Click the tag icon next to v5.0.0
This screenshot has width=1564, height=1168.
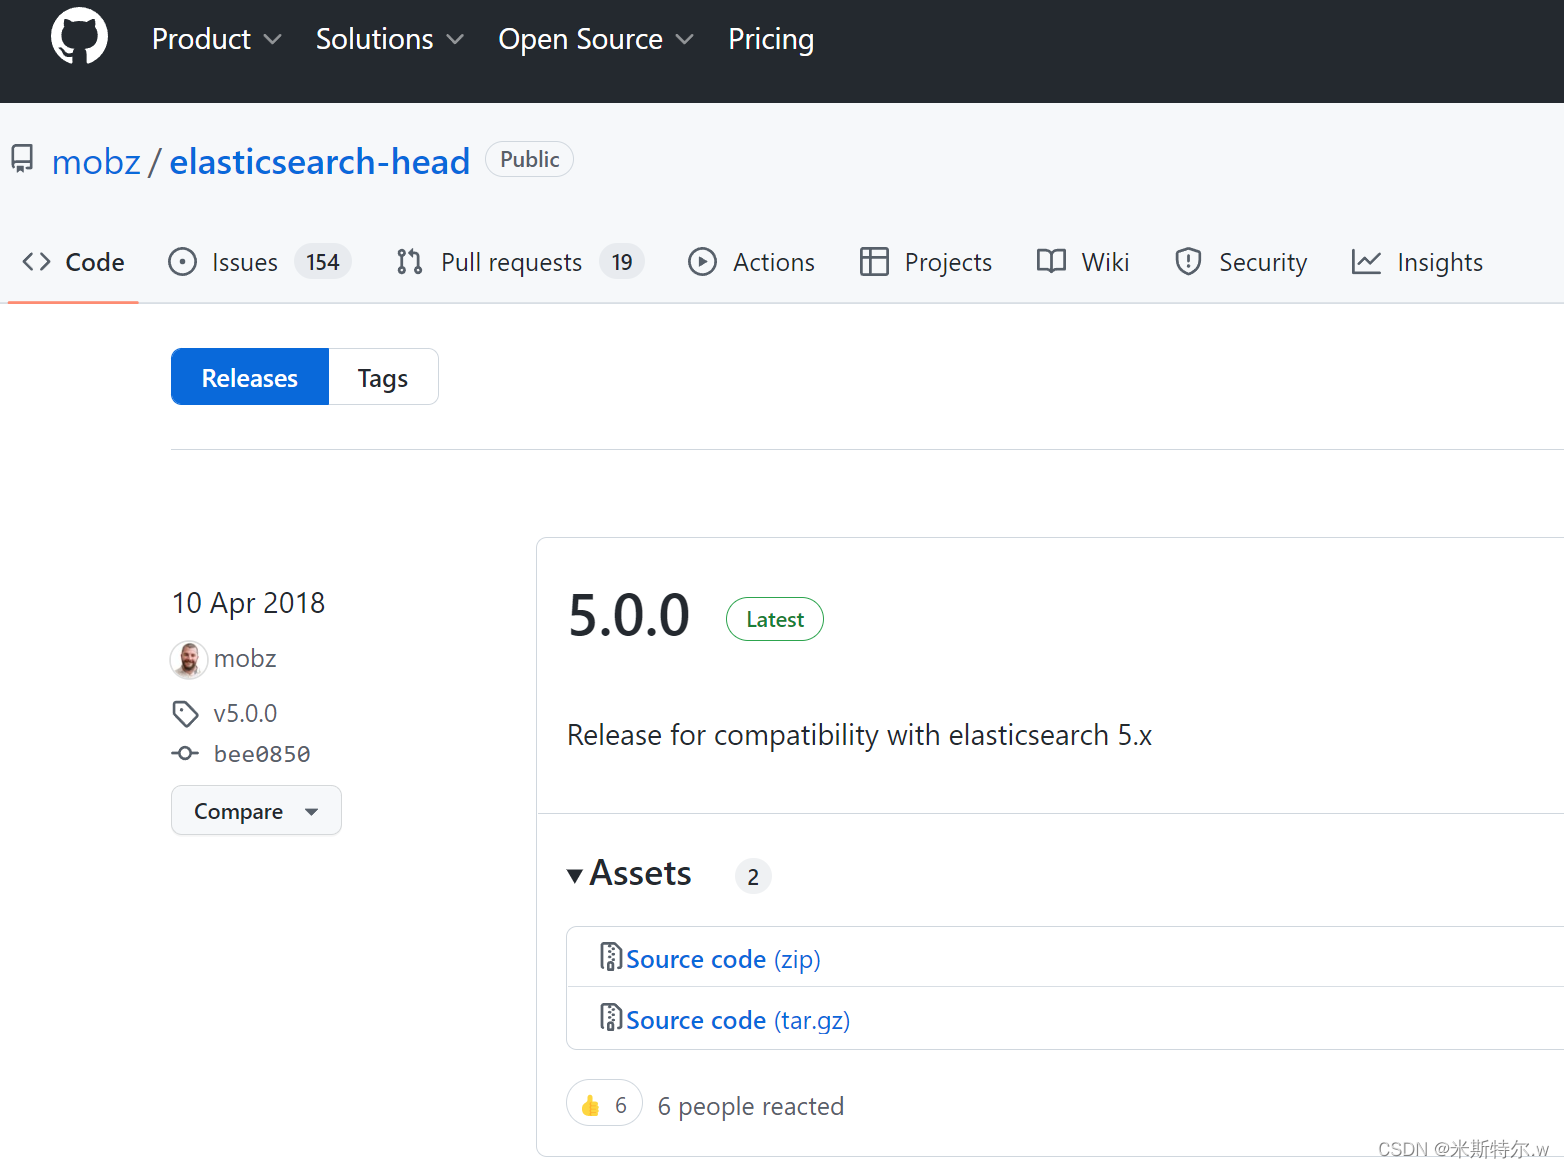[x=185, y=714]
